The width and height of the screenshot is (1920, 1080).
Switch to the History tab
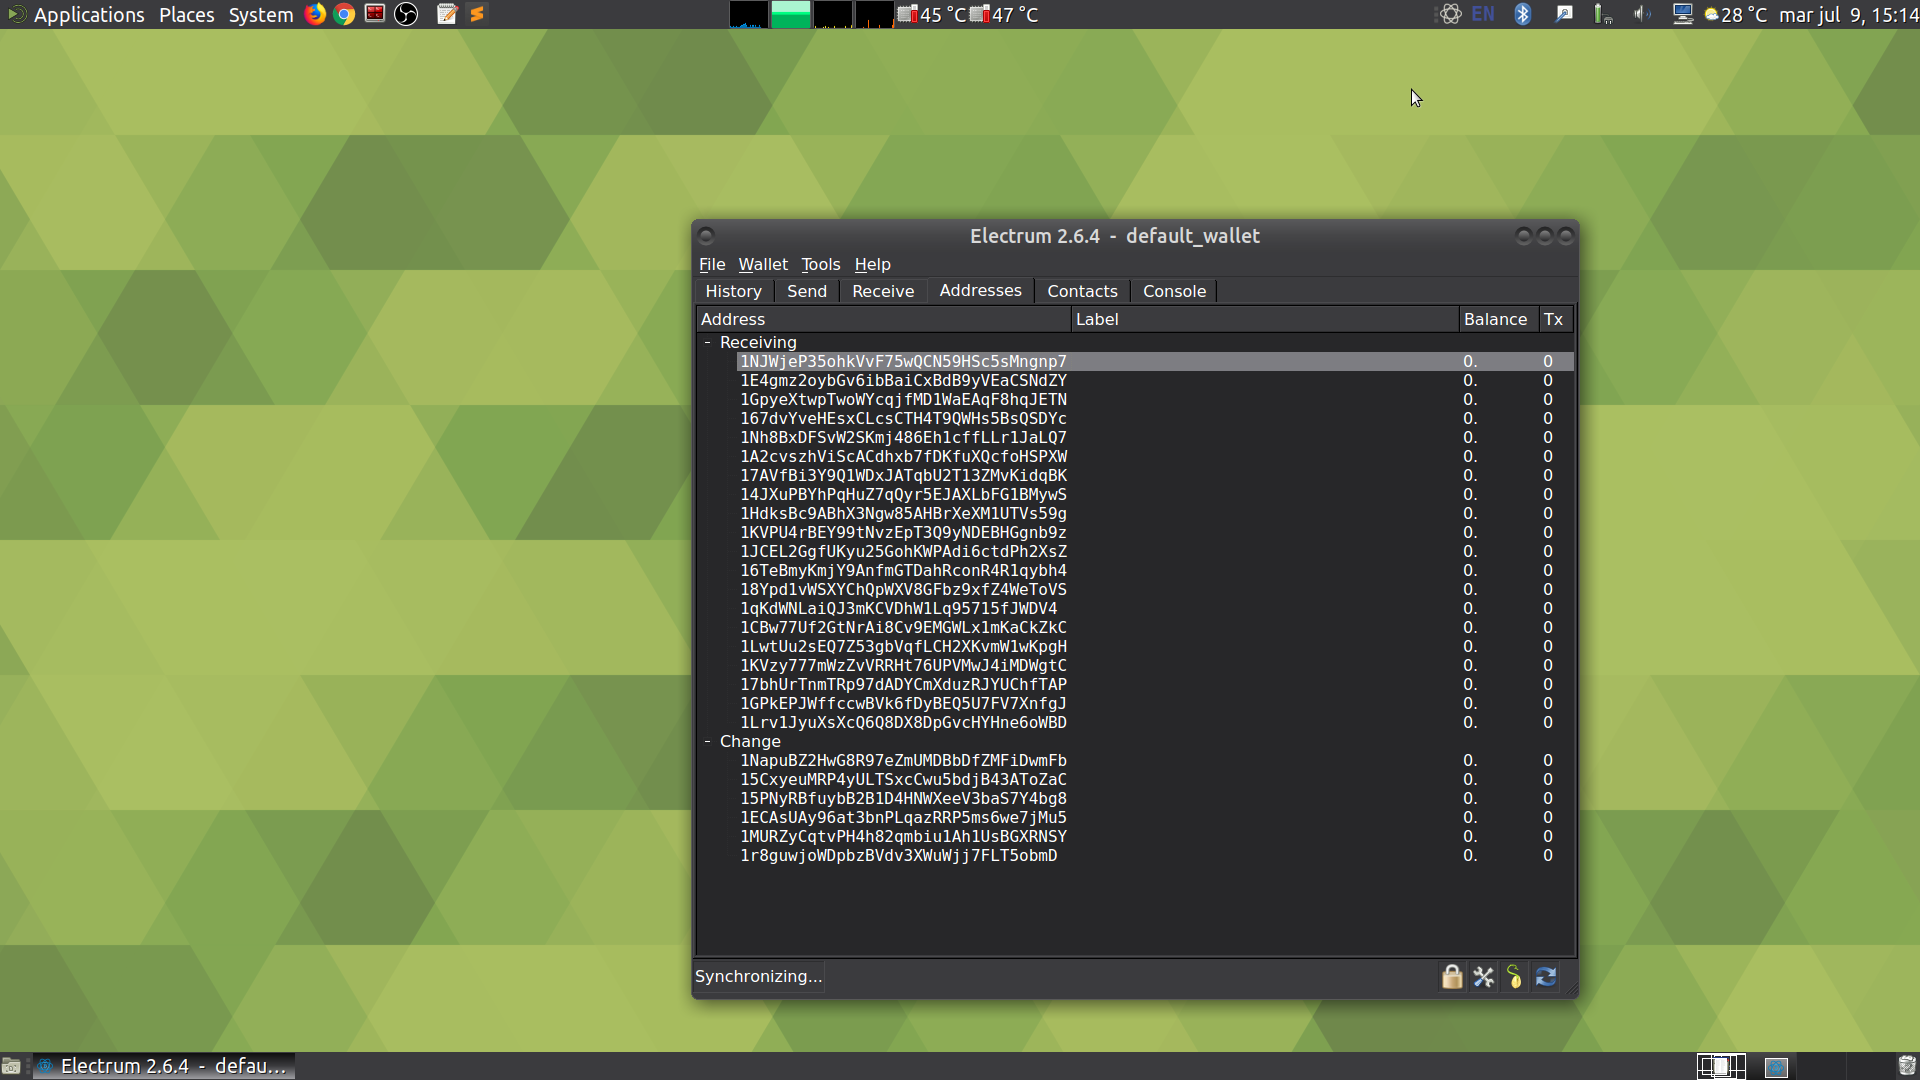pos(733,291)
